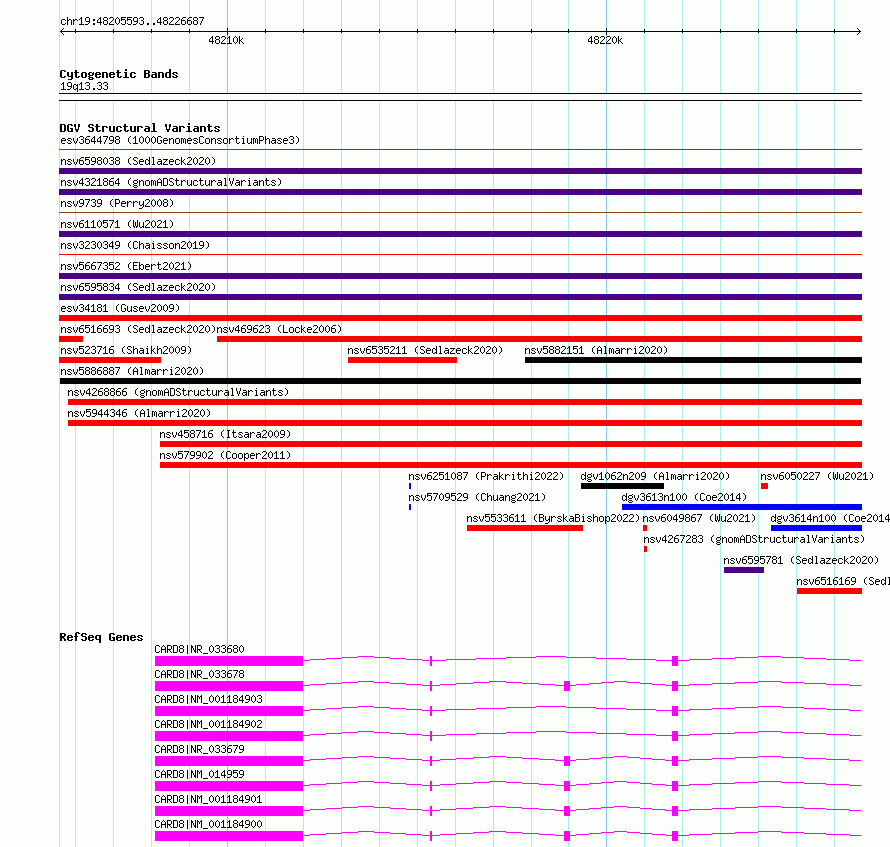Click nsv6049867 (Wu2021) variant label

[699, 518]
